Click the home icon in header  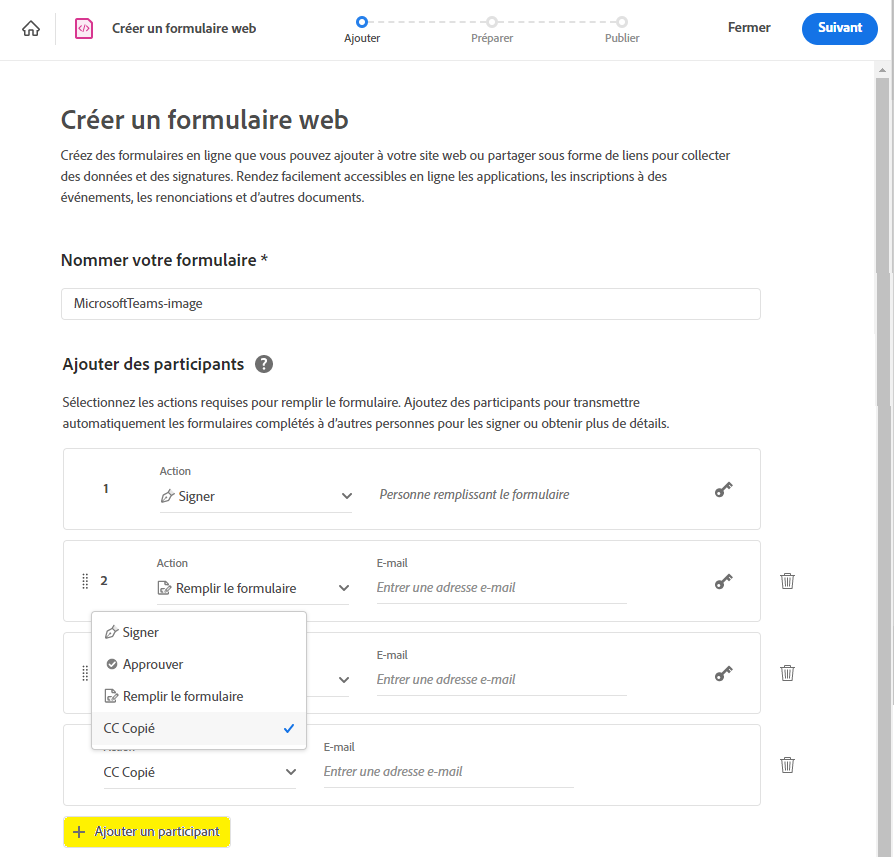(31, 28)
